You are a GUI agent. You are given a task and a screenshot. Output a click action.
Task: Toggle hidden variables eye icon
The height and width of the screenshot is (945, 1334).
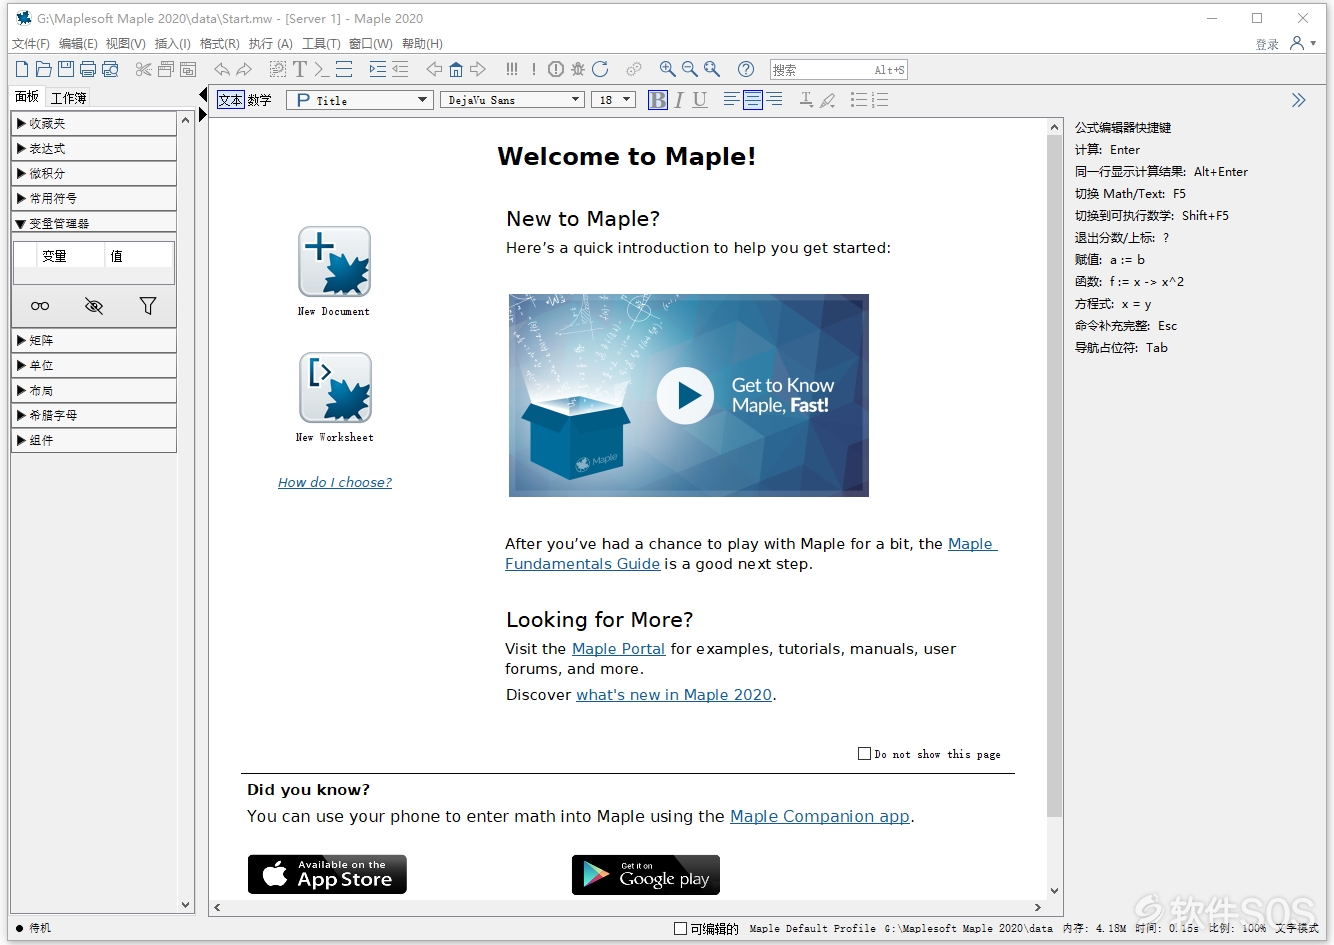94,306
